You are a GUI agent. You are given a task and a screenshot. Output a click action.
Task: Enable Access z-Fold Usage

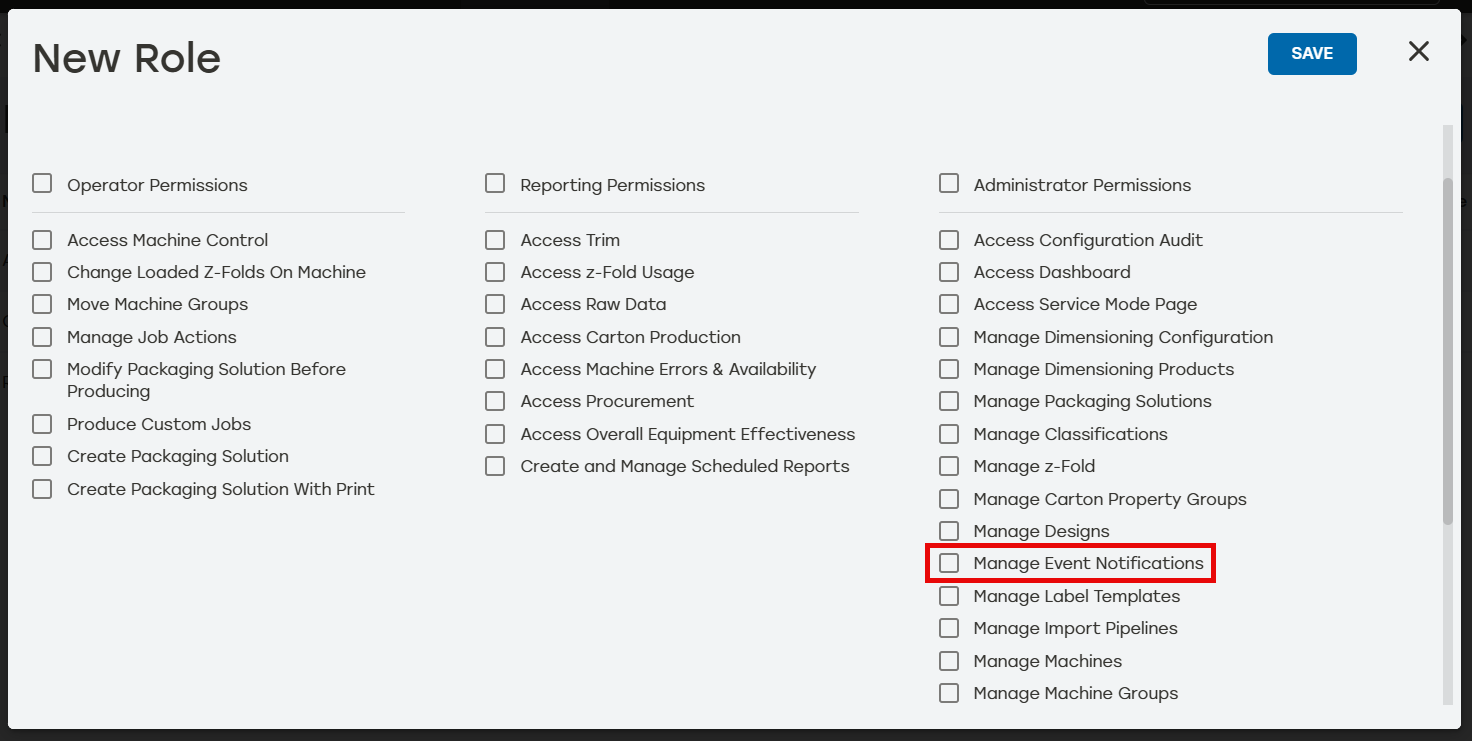coord(495,272)
